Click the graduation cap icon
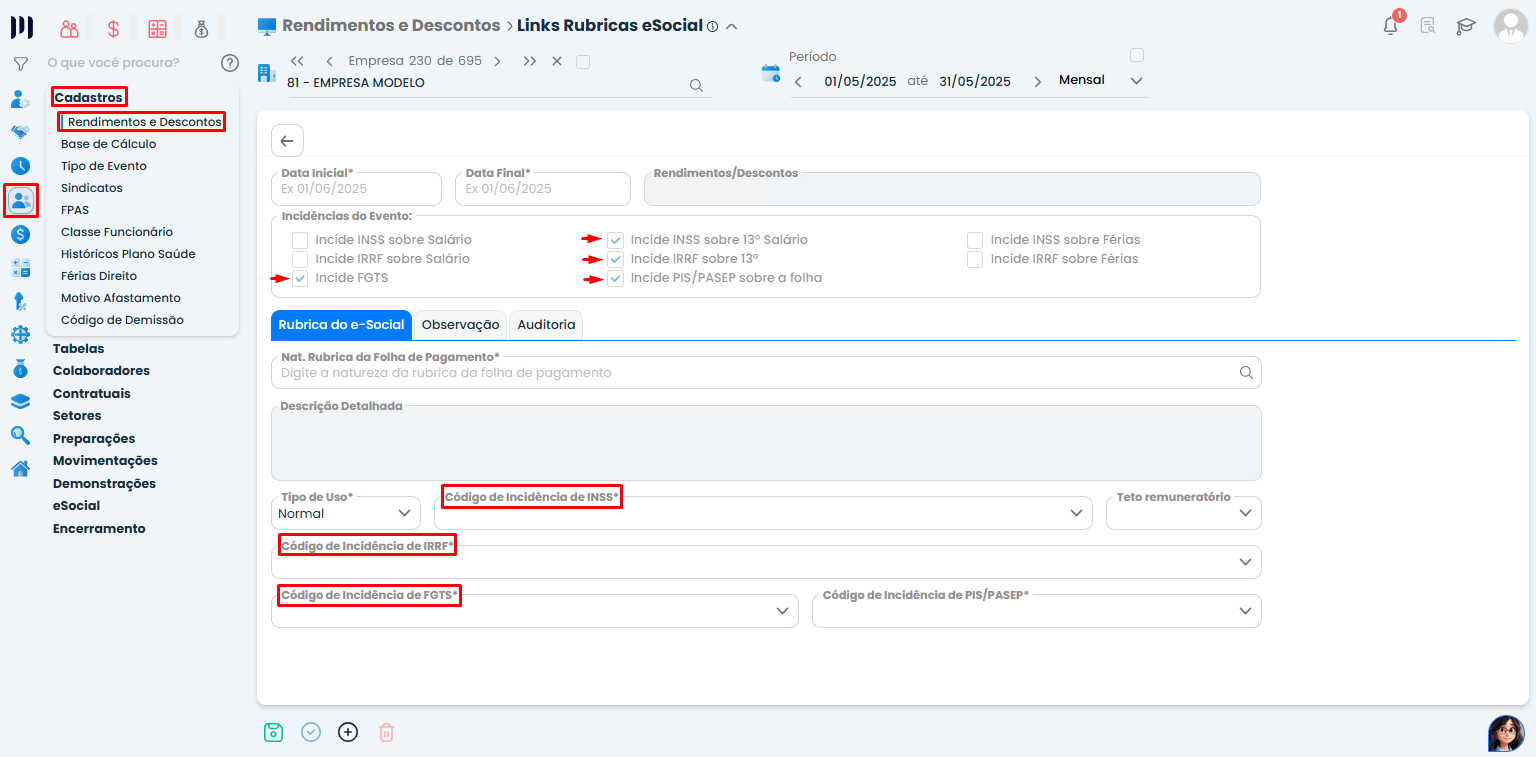 (x=1466, y=27)
